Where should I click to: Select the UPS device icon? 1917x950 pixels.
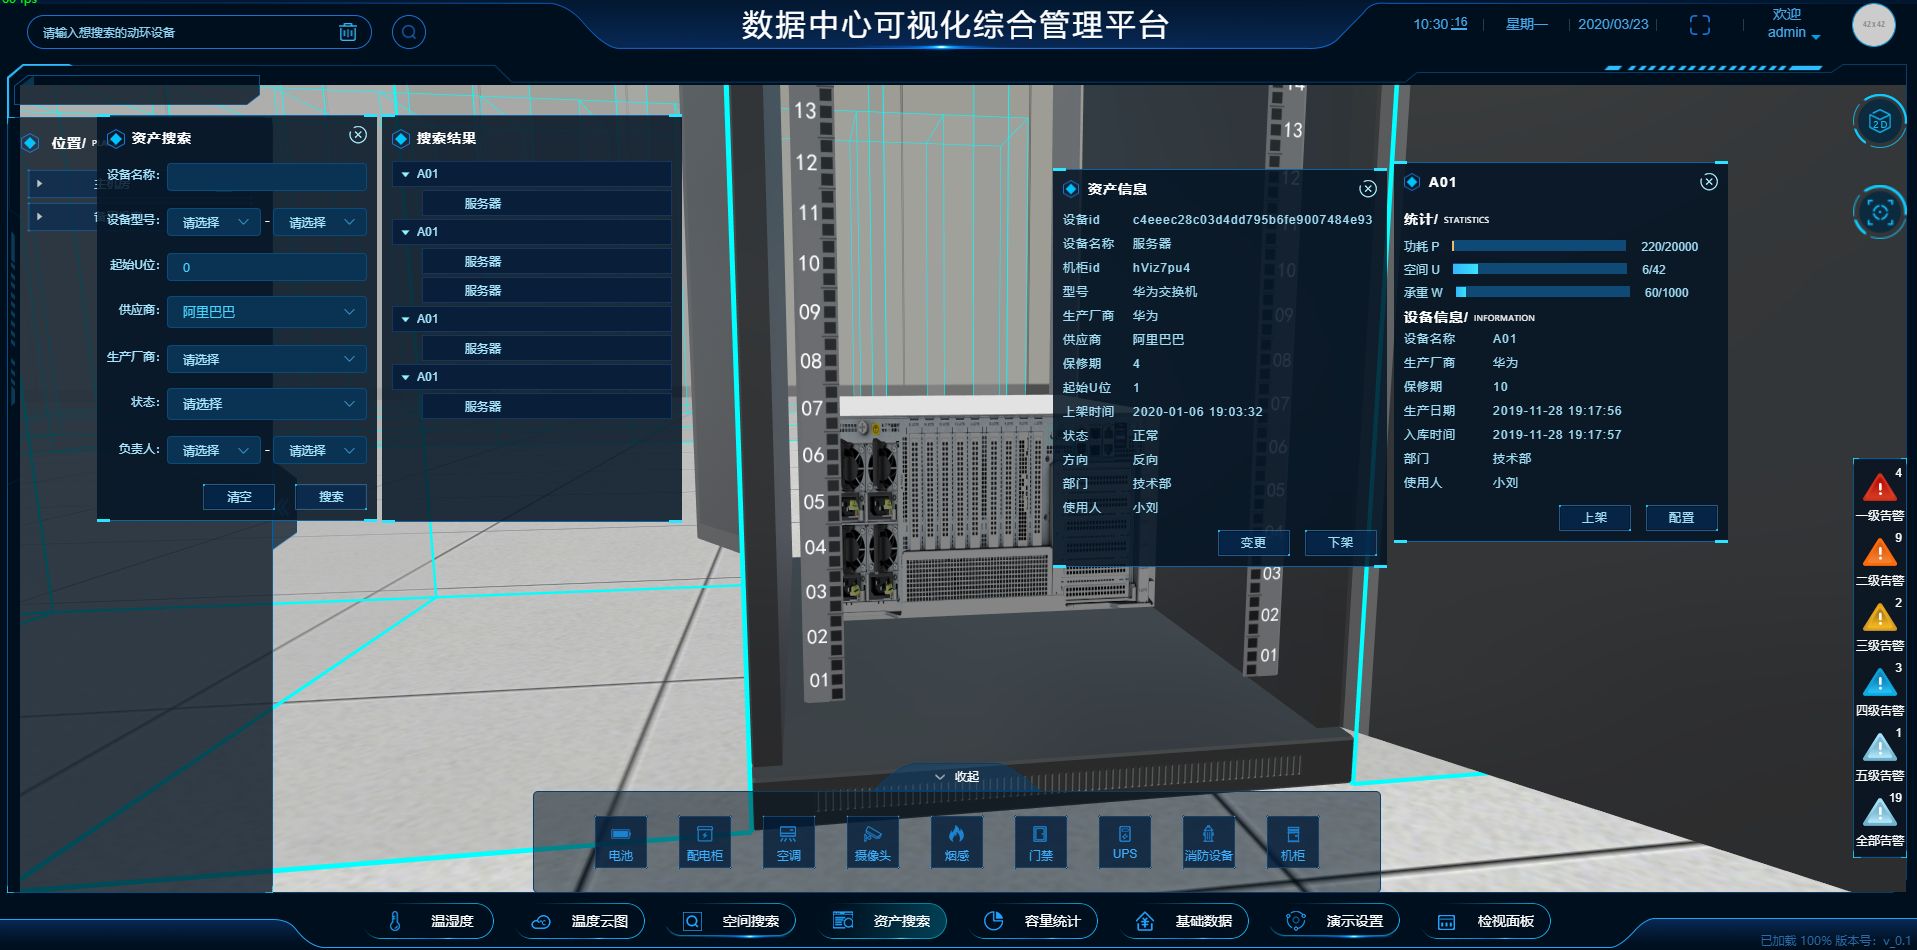[x=1124, y=842]
